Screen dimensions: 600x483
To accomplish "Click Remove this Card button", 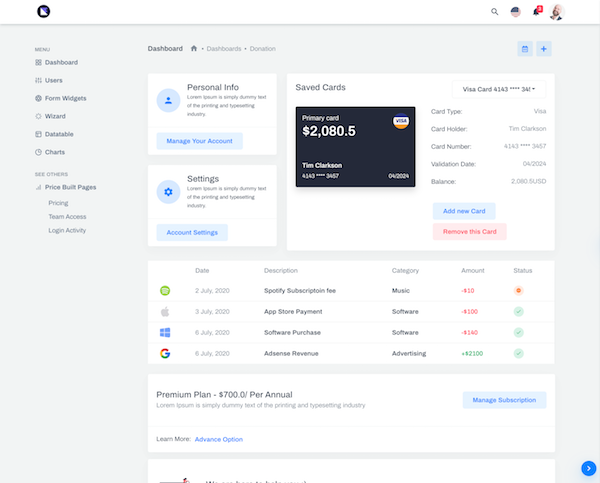I will (x=470, y=232).
